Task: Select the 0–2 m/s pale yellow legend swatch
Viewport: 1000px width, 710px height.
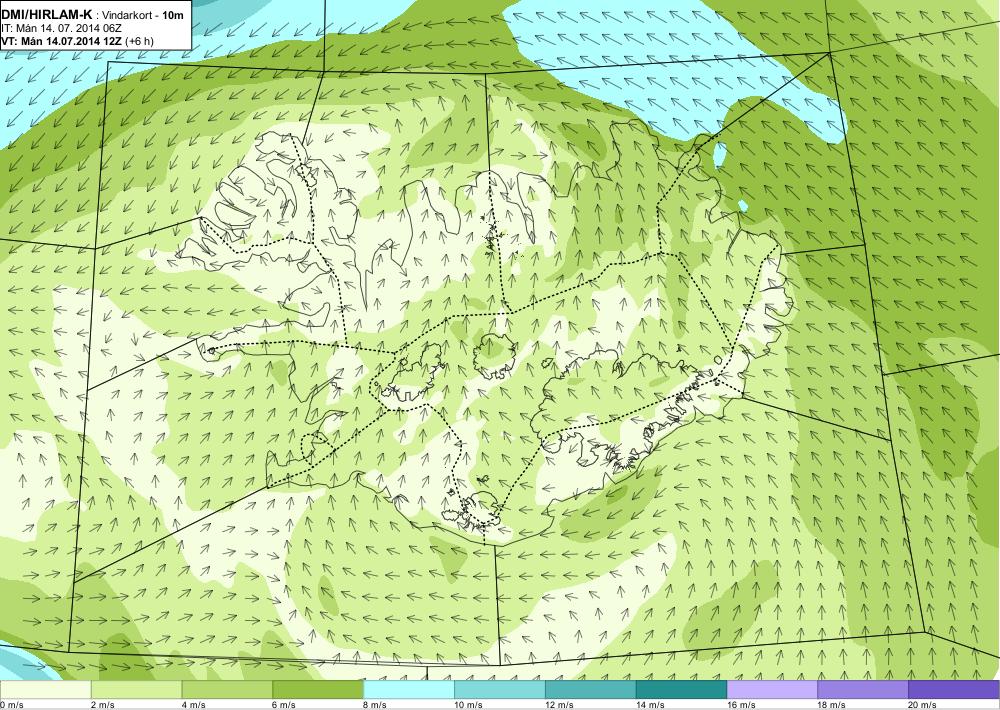Action: pyautogui.click(x=45, y=690)
